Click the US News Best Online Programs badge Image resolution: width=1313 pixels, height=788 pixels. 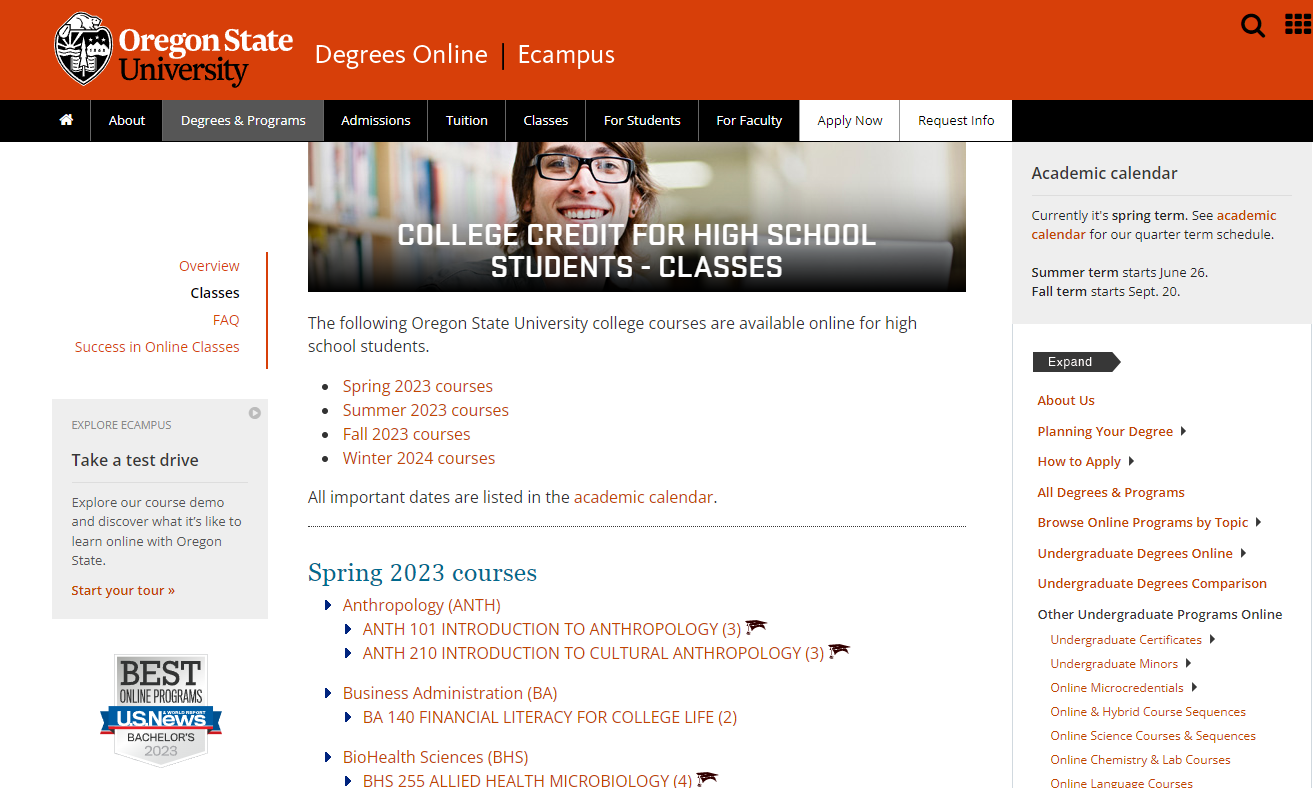coord(160,710)
